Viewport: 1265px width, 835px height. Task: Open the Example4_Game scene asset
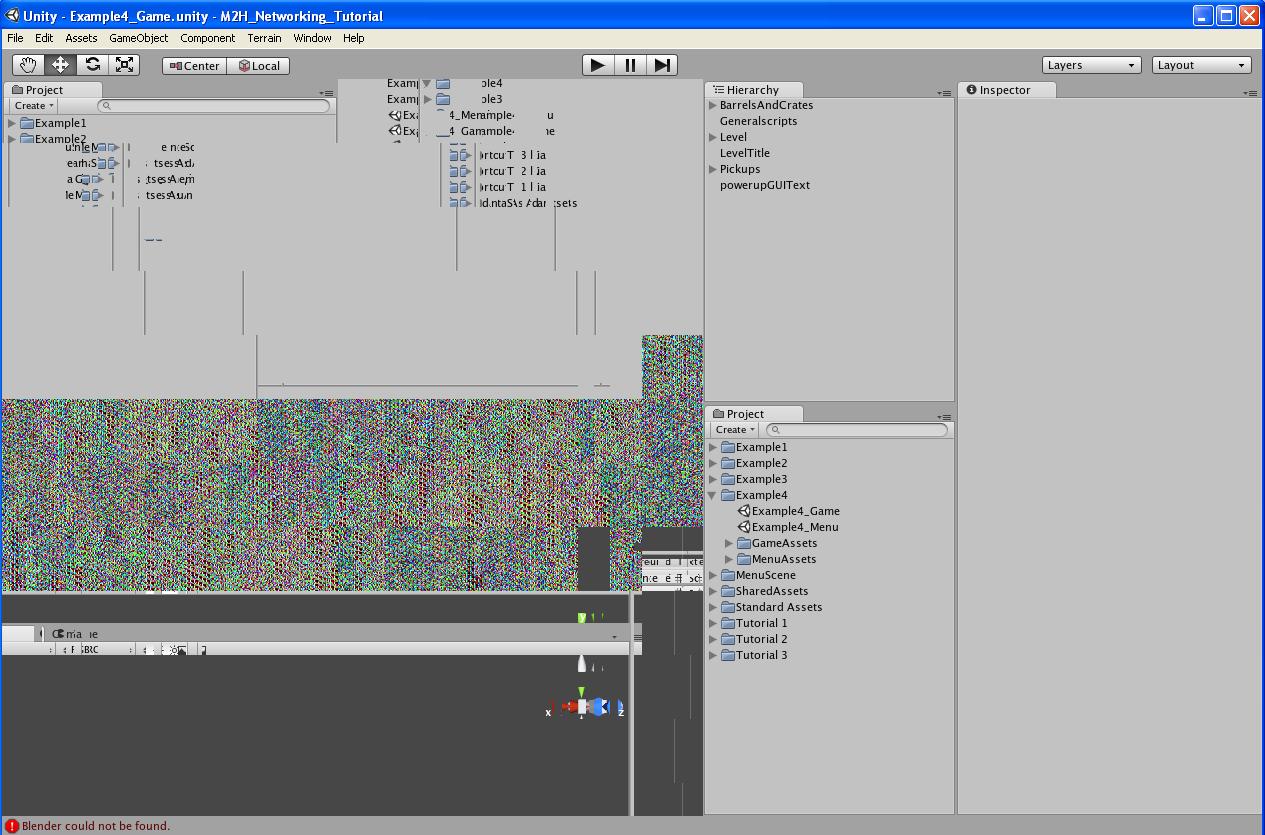795,511
